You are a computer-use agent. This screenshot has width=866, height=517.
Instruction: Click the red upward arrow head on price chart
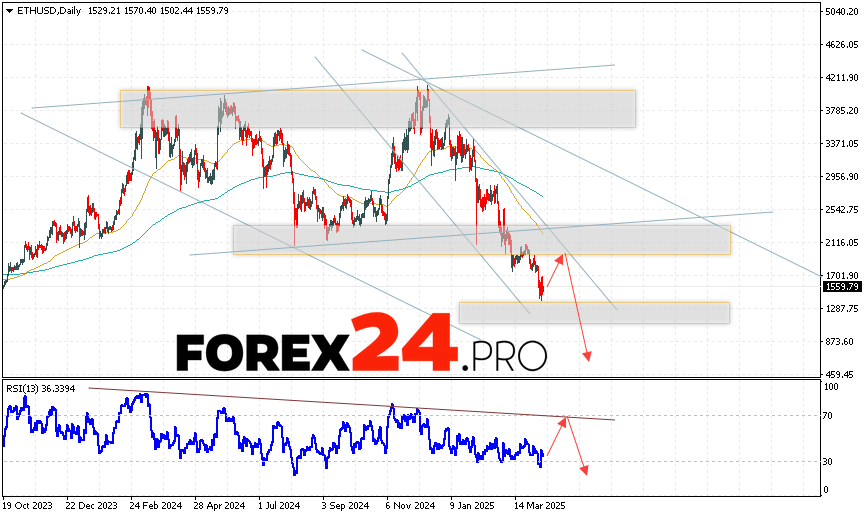[x=562, y=256]
